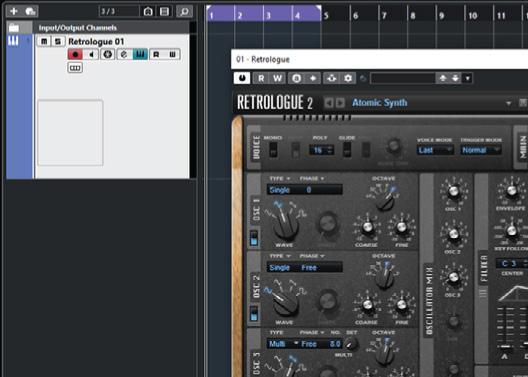
Task: Click the side-chain routing icon in plugin toolbar
Action: coord(332,78)
